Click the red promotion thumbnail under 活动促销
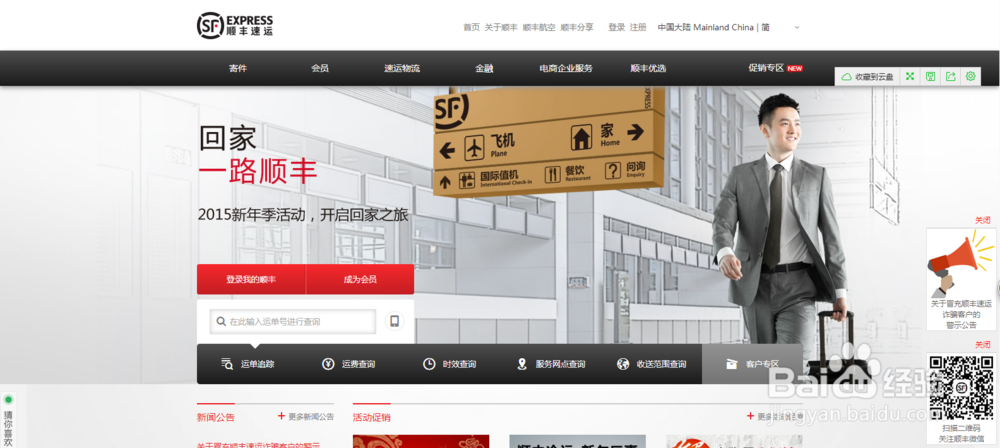 point(421,442)
